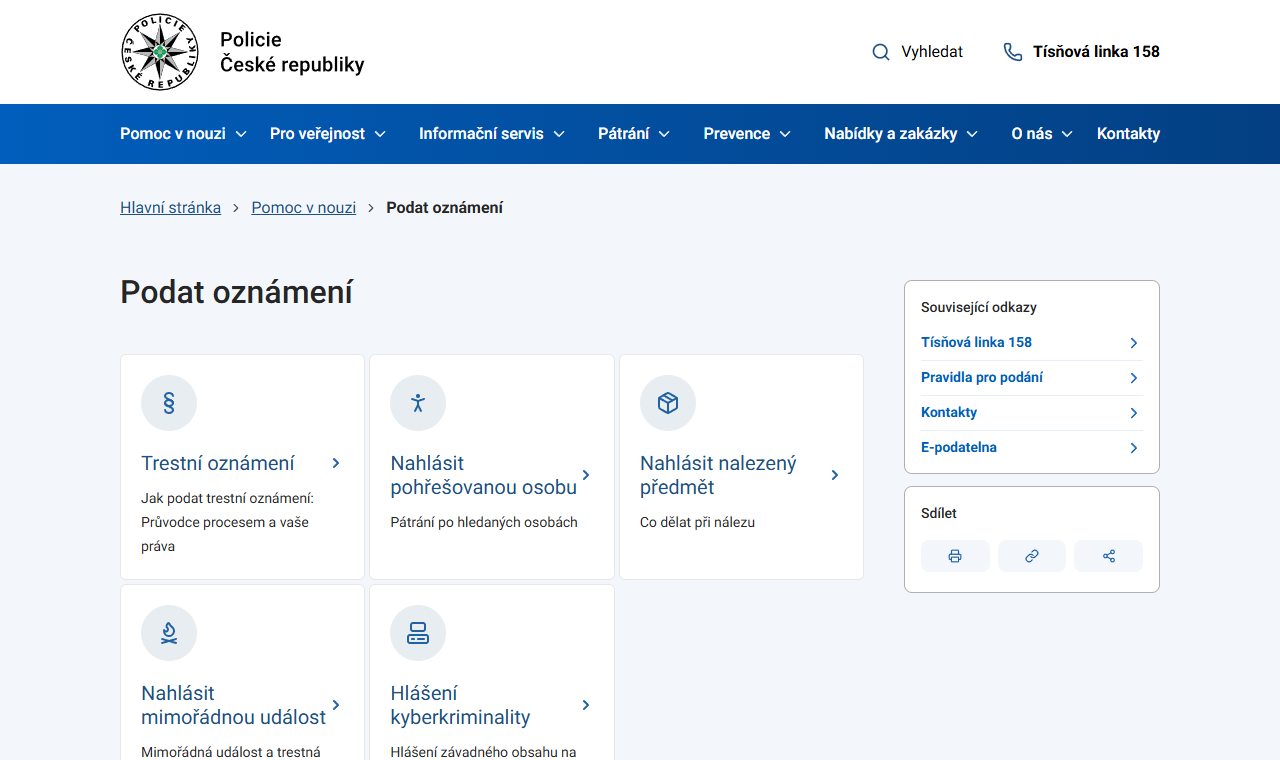
Task: Open the Informační servis dropdown
Action: coord(492,134)
